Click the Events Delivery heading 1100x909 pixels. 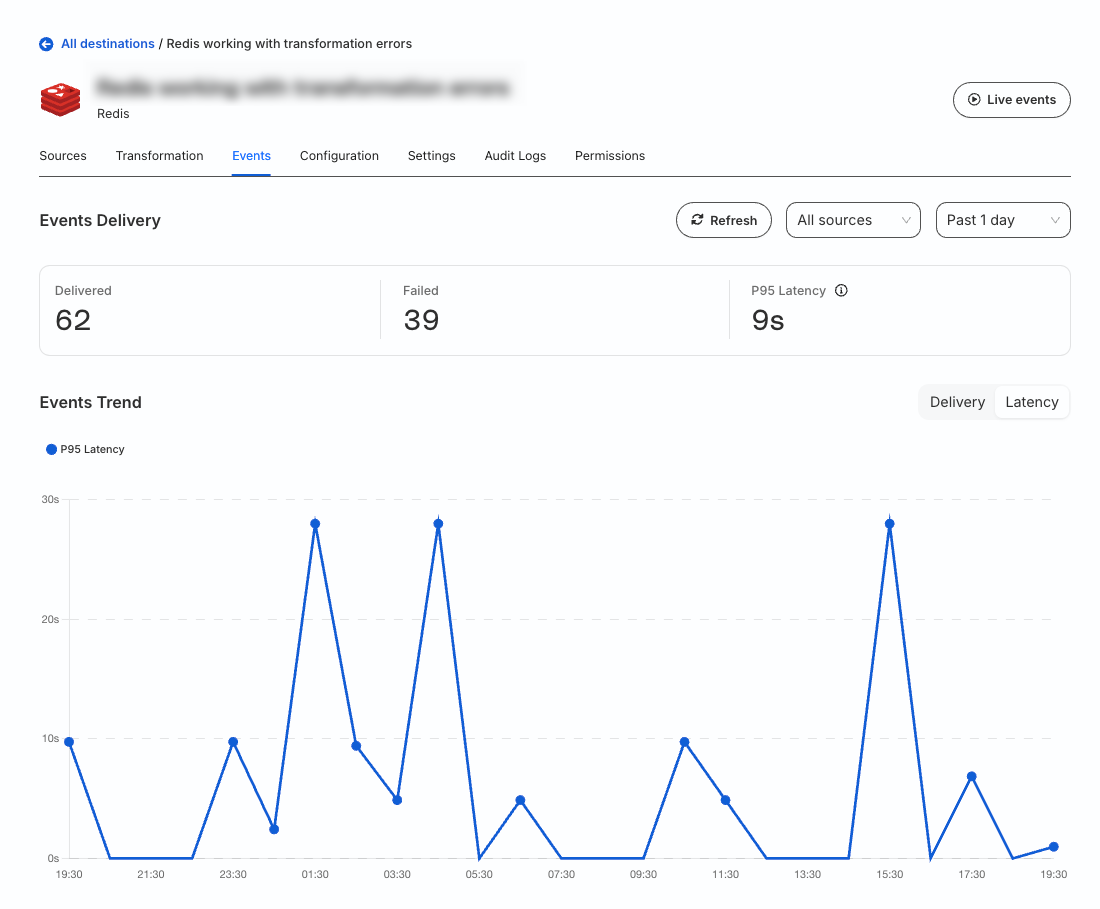click(100, 220)
